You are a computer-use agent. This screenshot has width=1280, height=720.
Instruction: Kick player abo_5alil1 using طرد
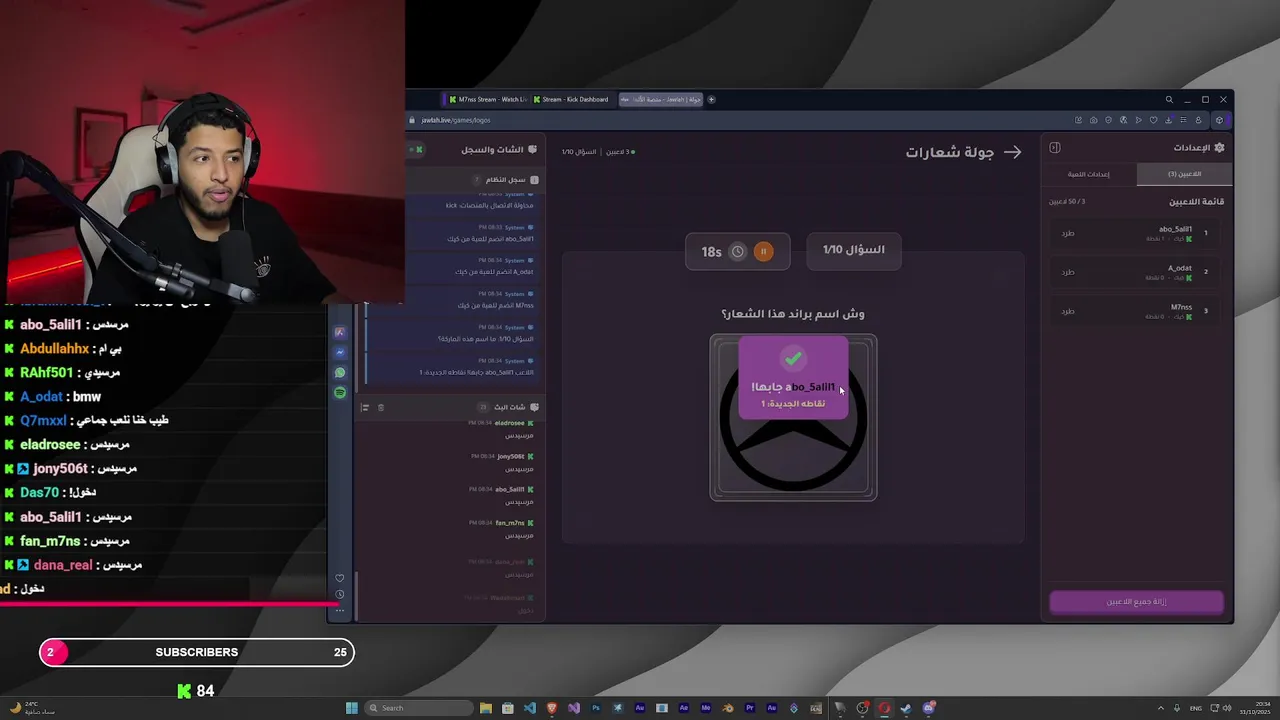pyautogui.click(x=1068, y=233)
